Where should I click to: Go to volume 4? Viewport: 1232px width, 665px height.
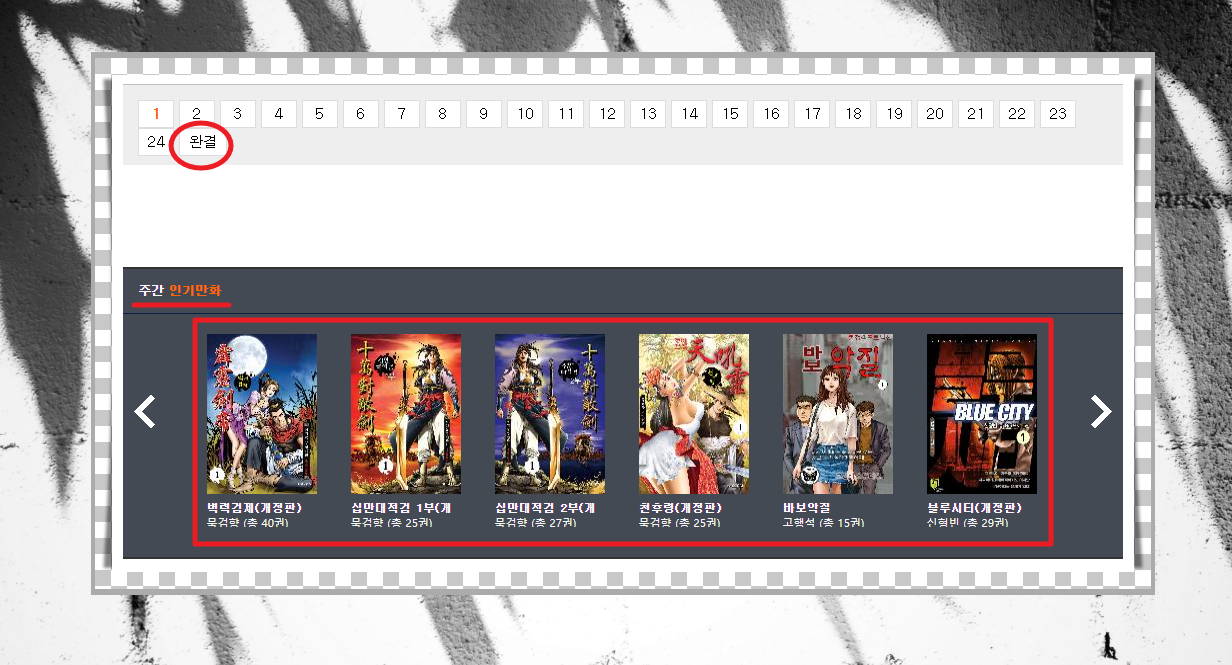pos(279,114)
